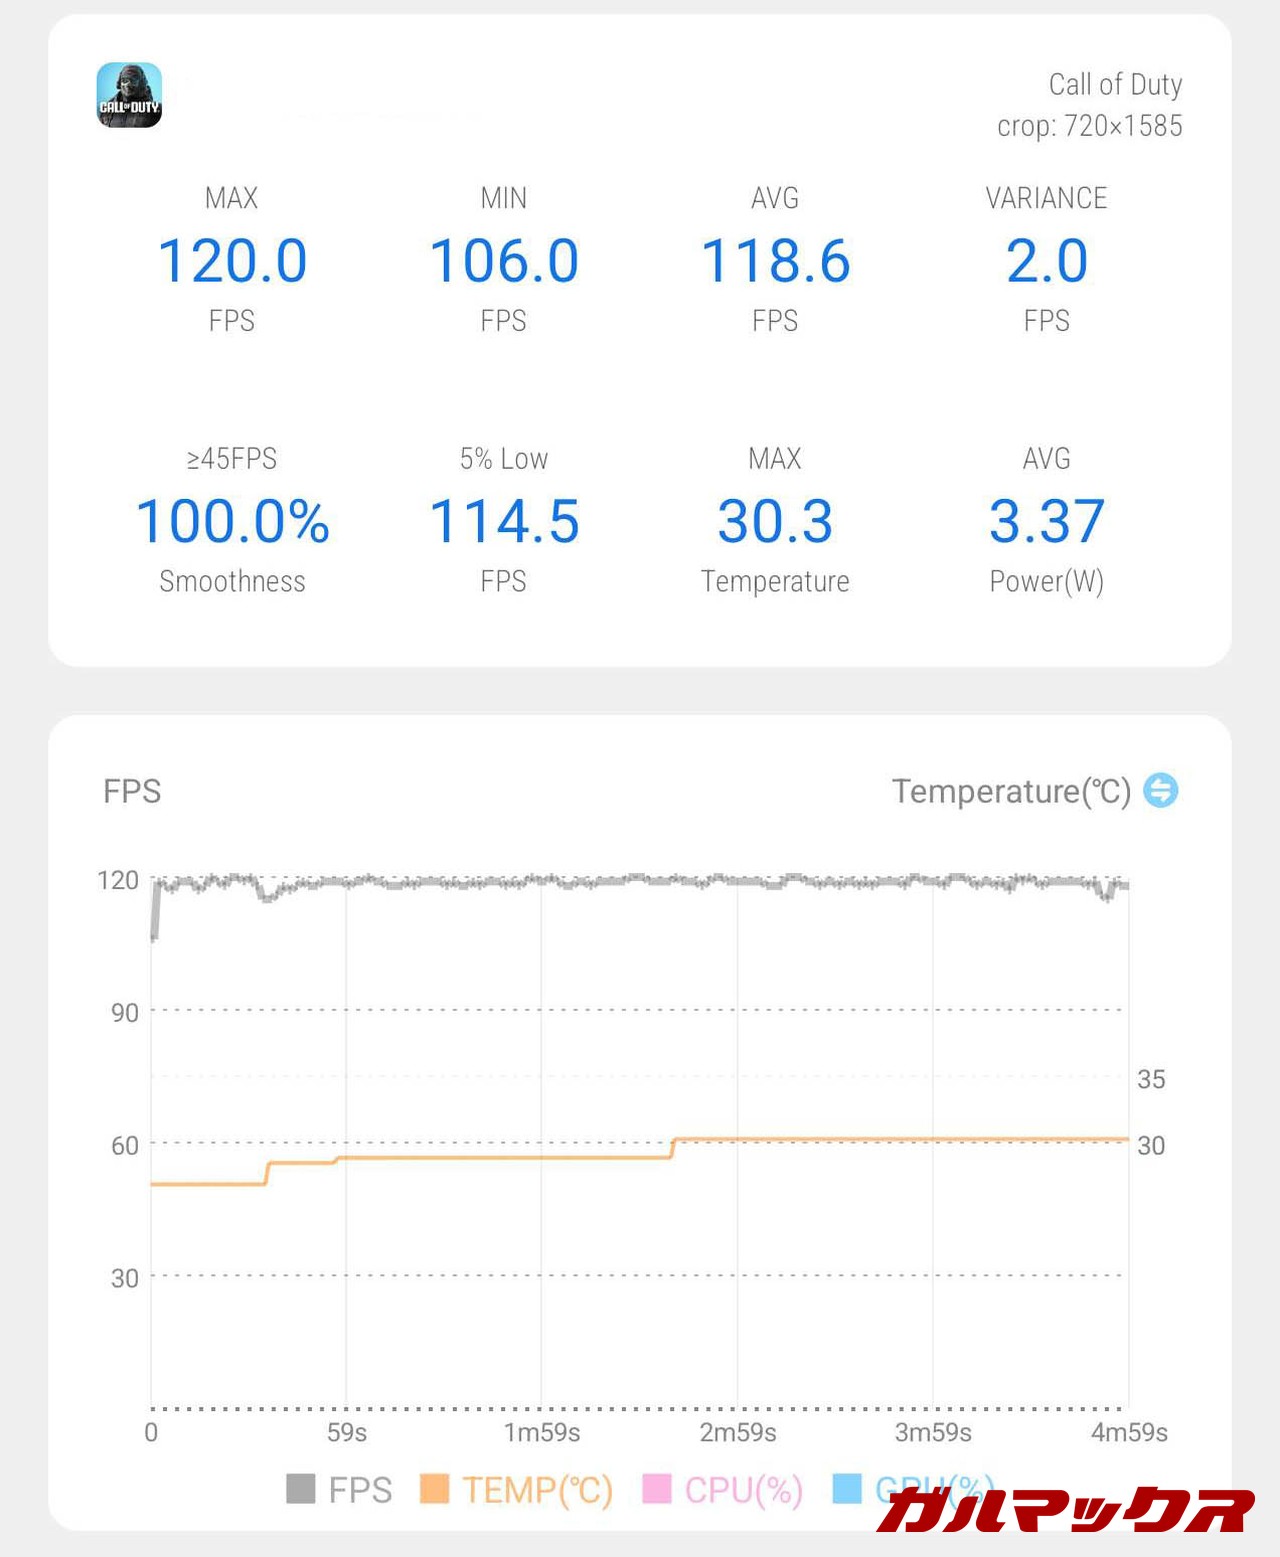Click the blue GPU legend color square
This screenshot has height=1557, width=1280.
[847, 1488]
